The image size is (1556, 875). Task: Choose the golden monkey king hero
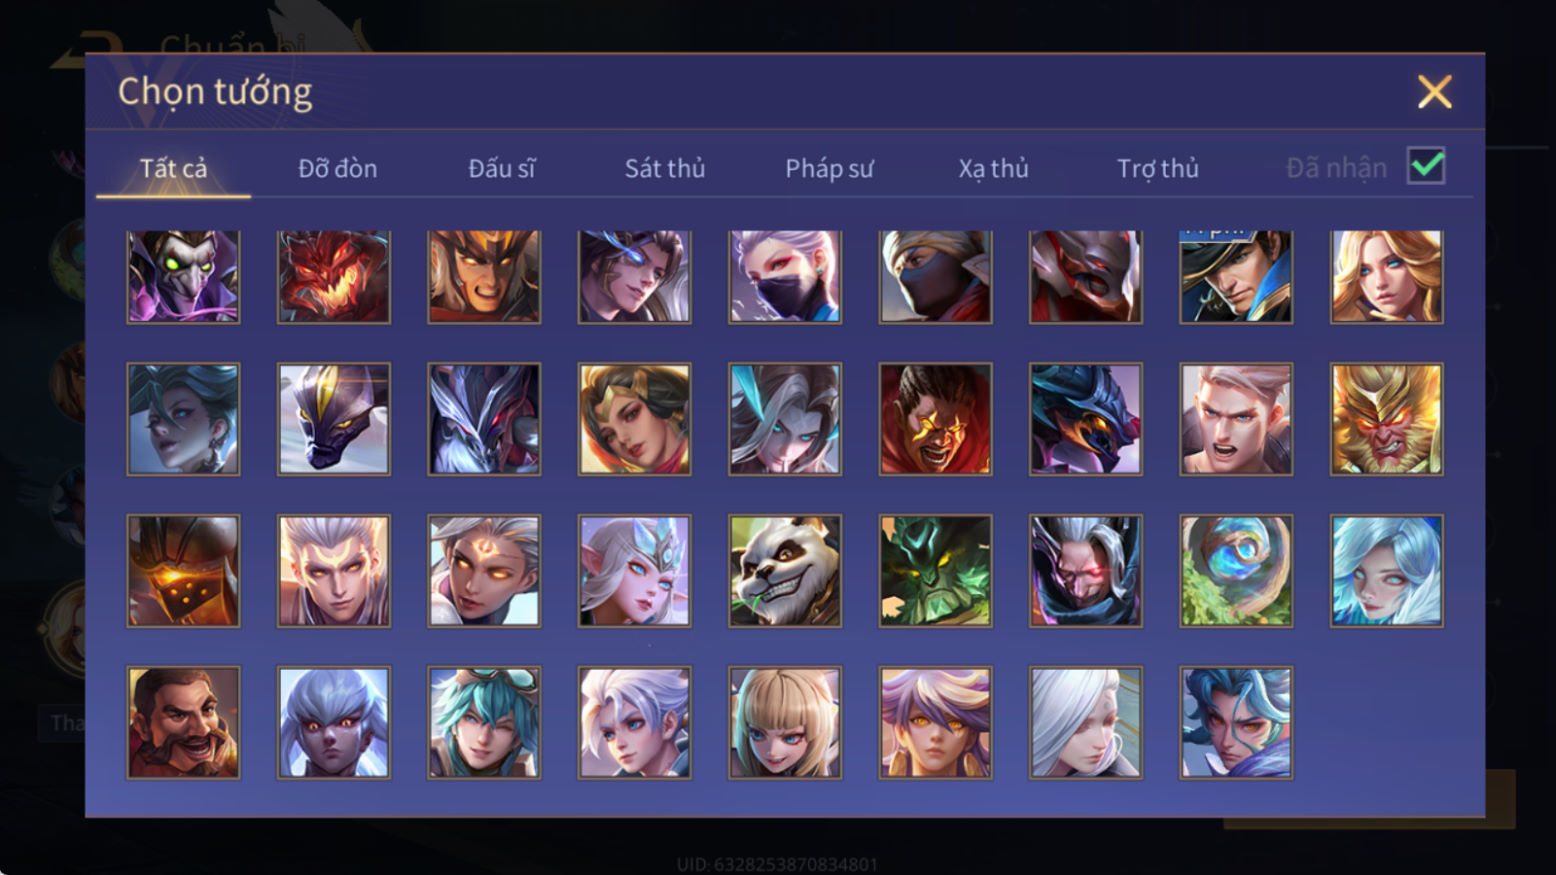click(1386, 419)
